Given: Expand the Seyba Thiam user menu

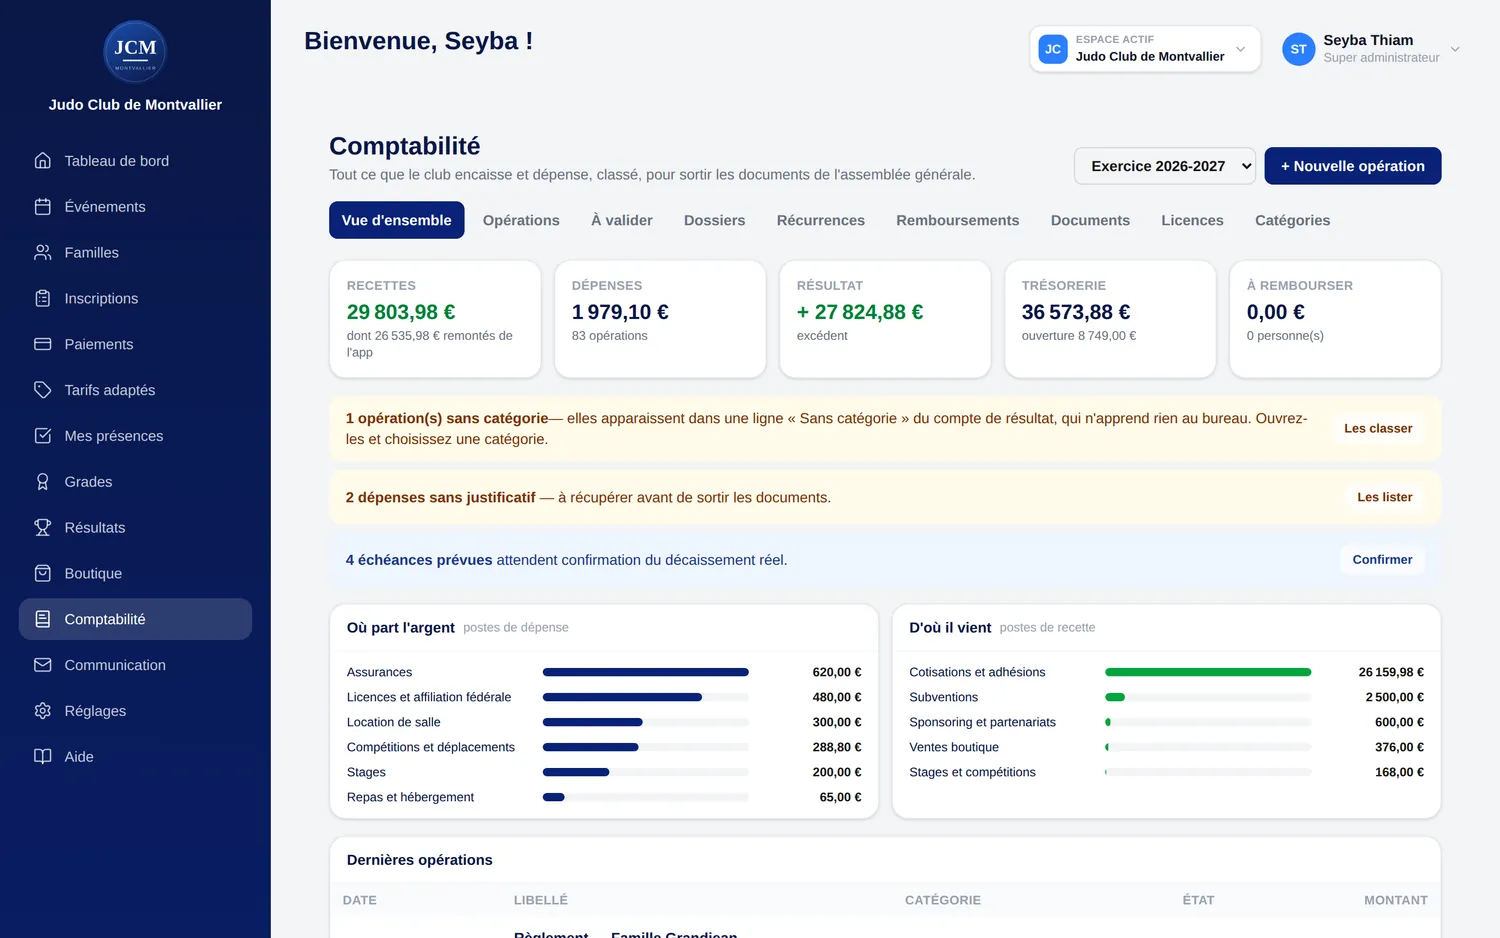Looking at the screenshot, I should tap(1371, 49).
